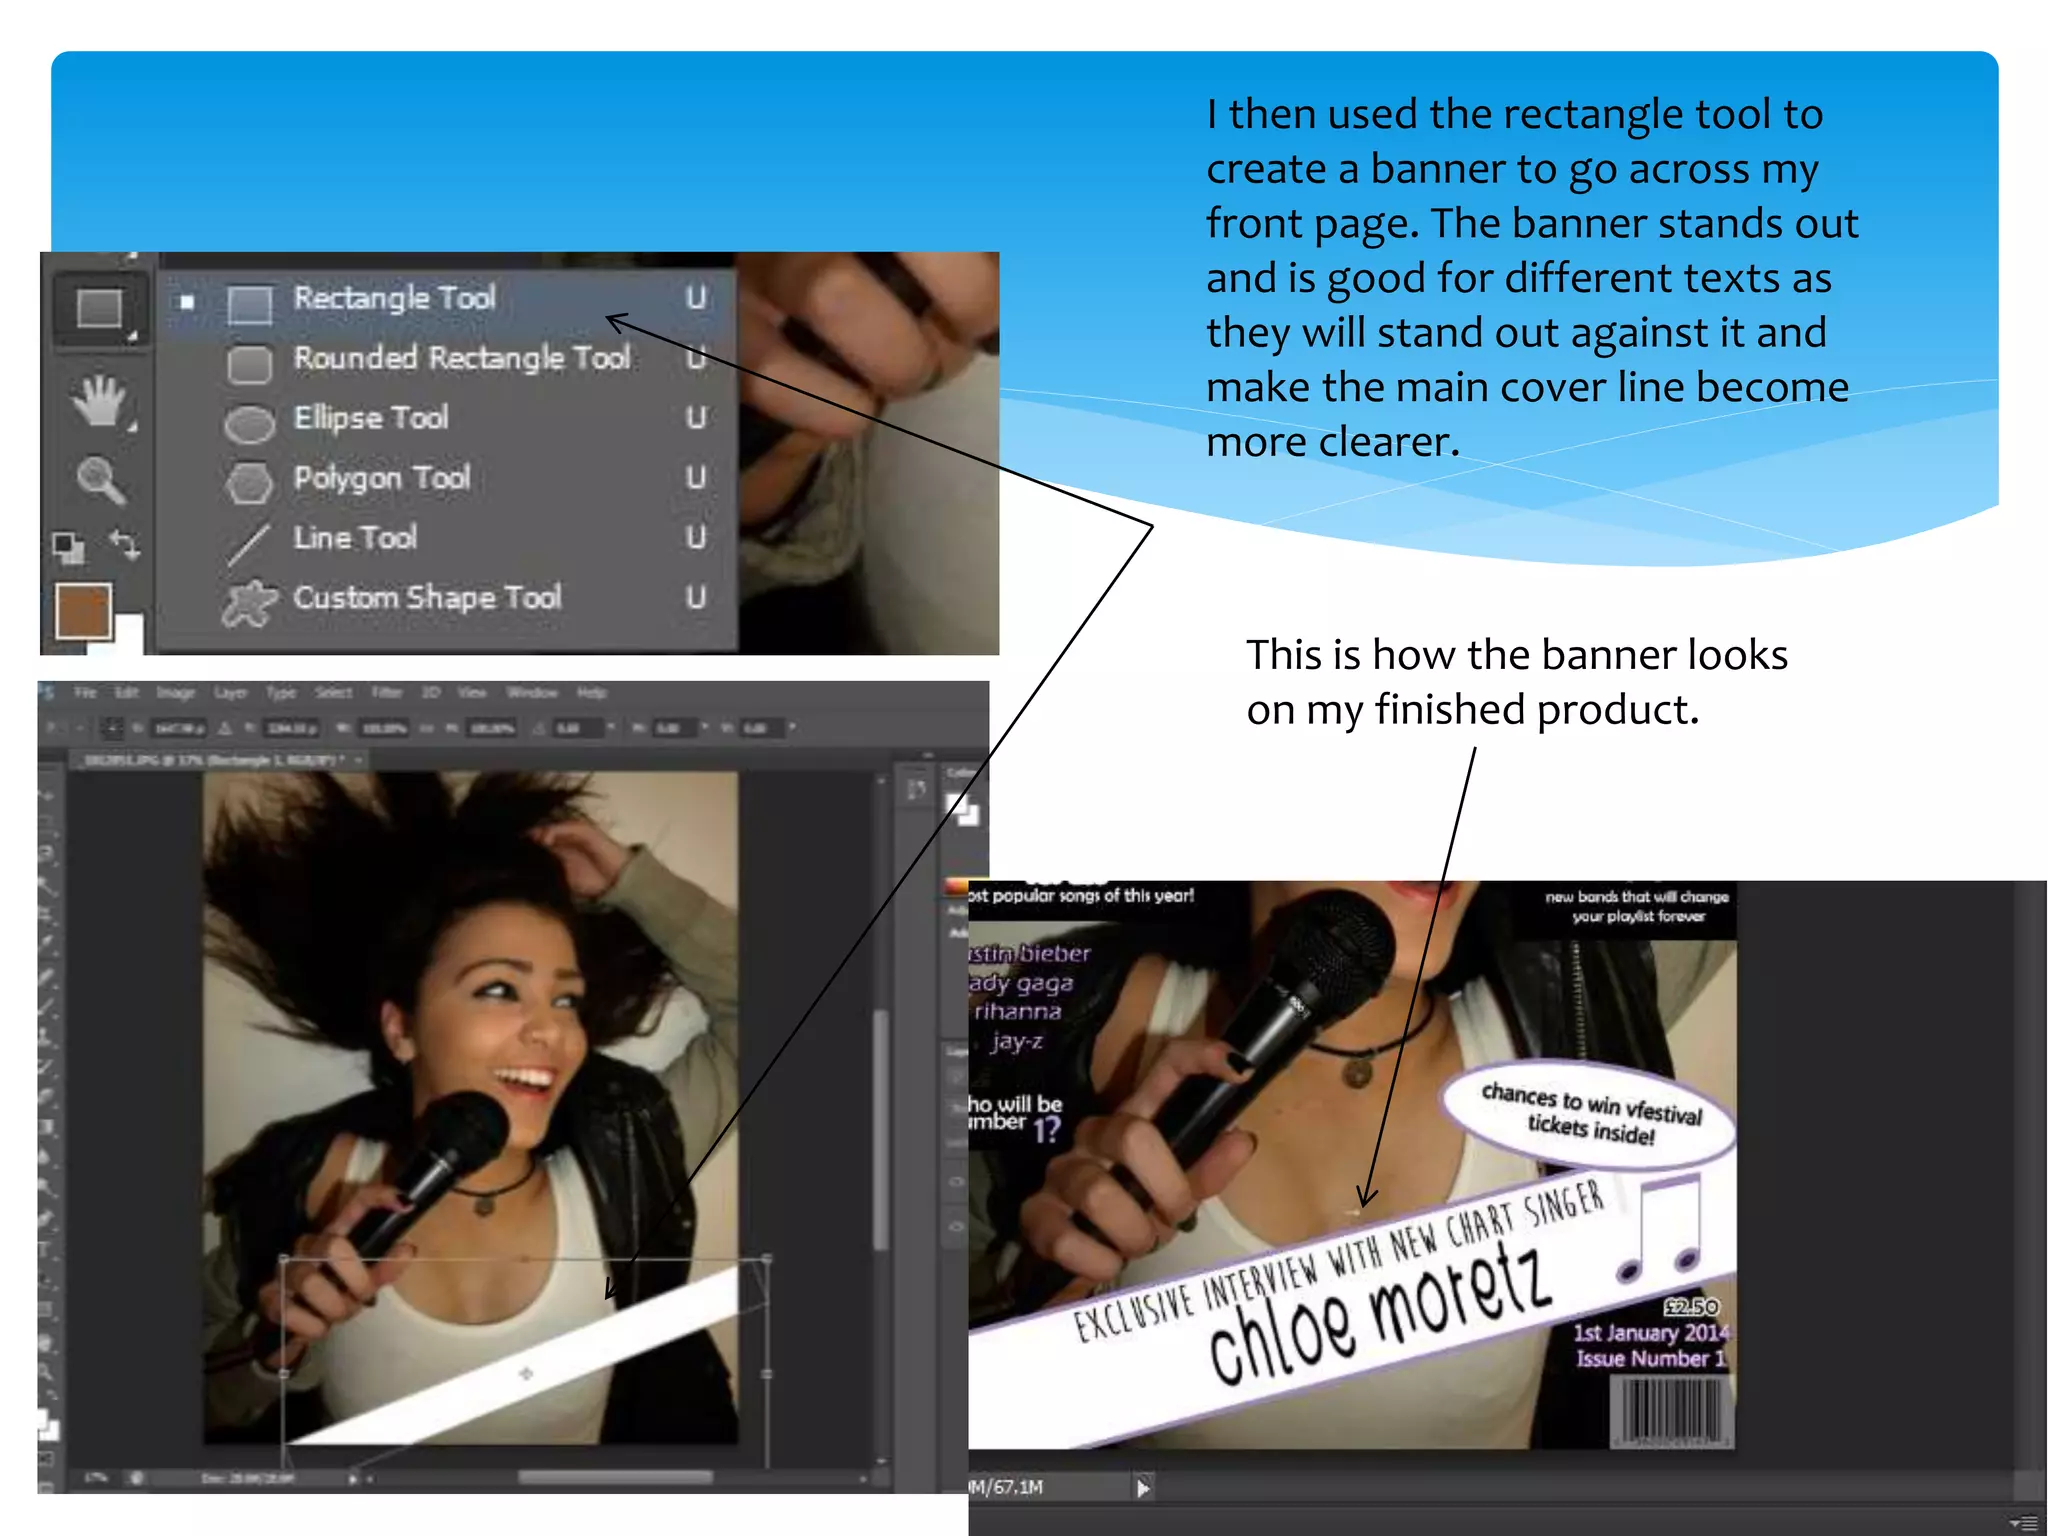Open the Type menu
The width and height of the screenshot is (2048, 1536).
click(x=281, y=692)
